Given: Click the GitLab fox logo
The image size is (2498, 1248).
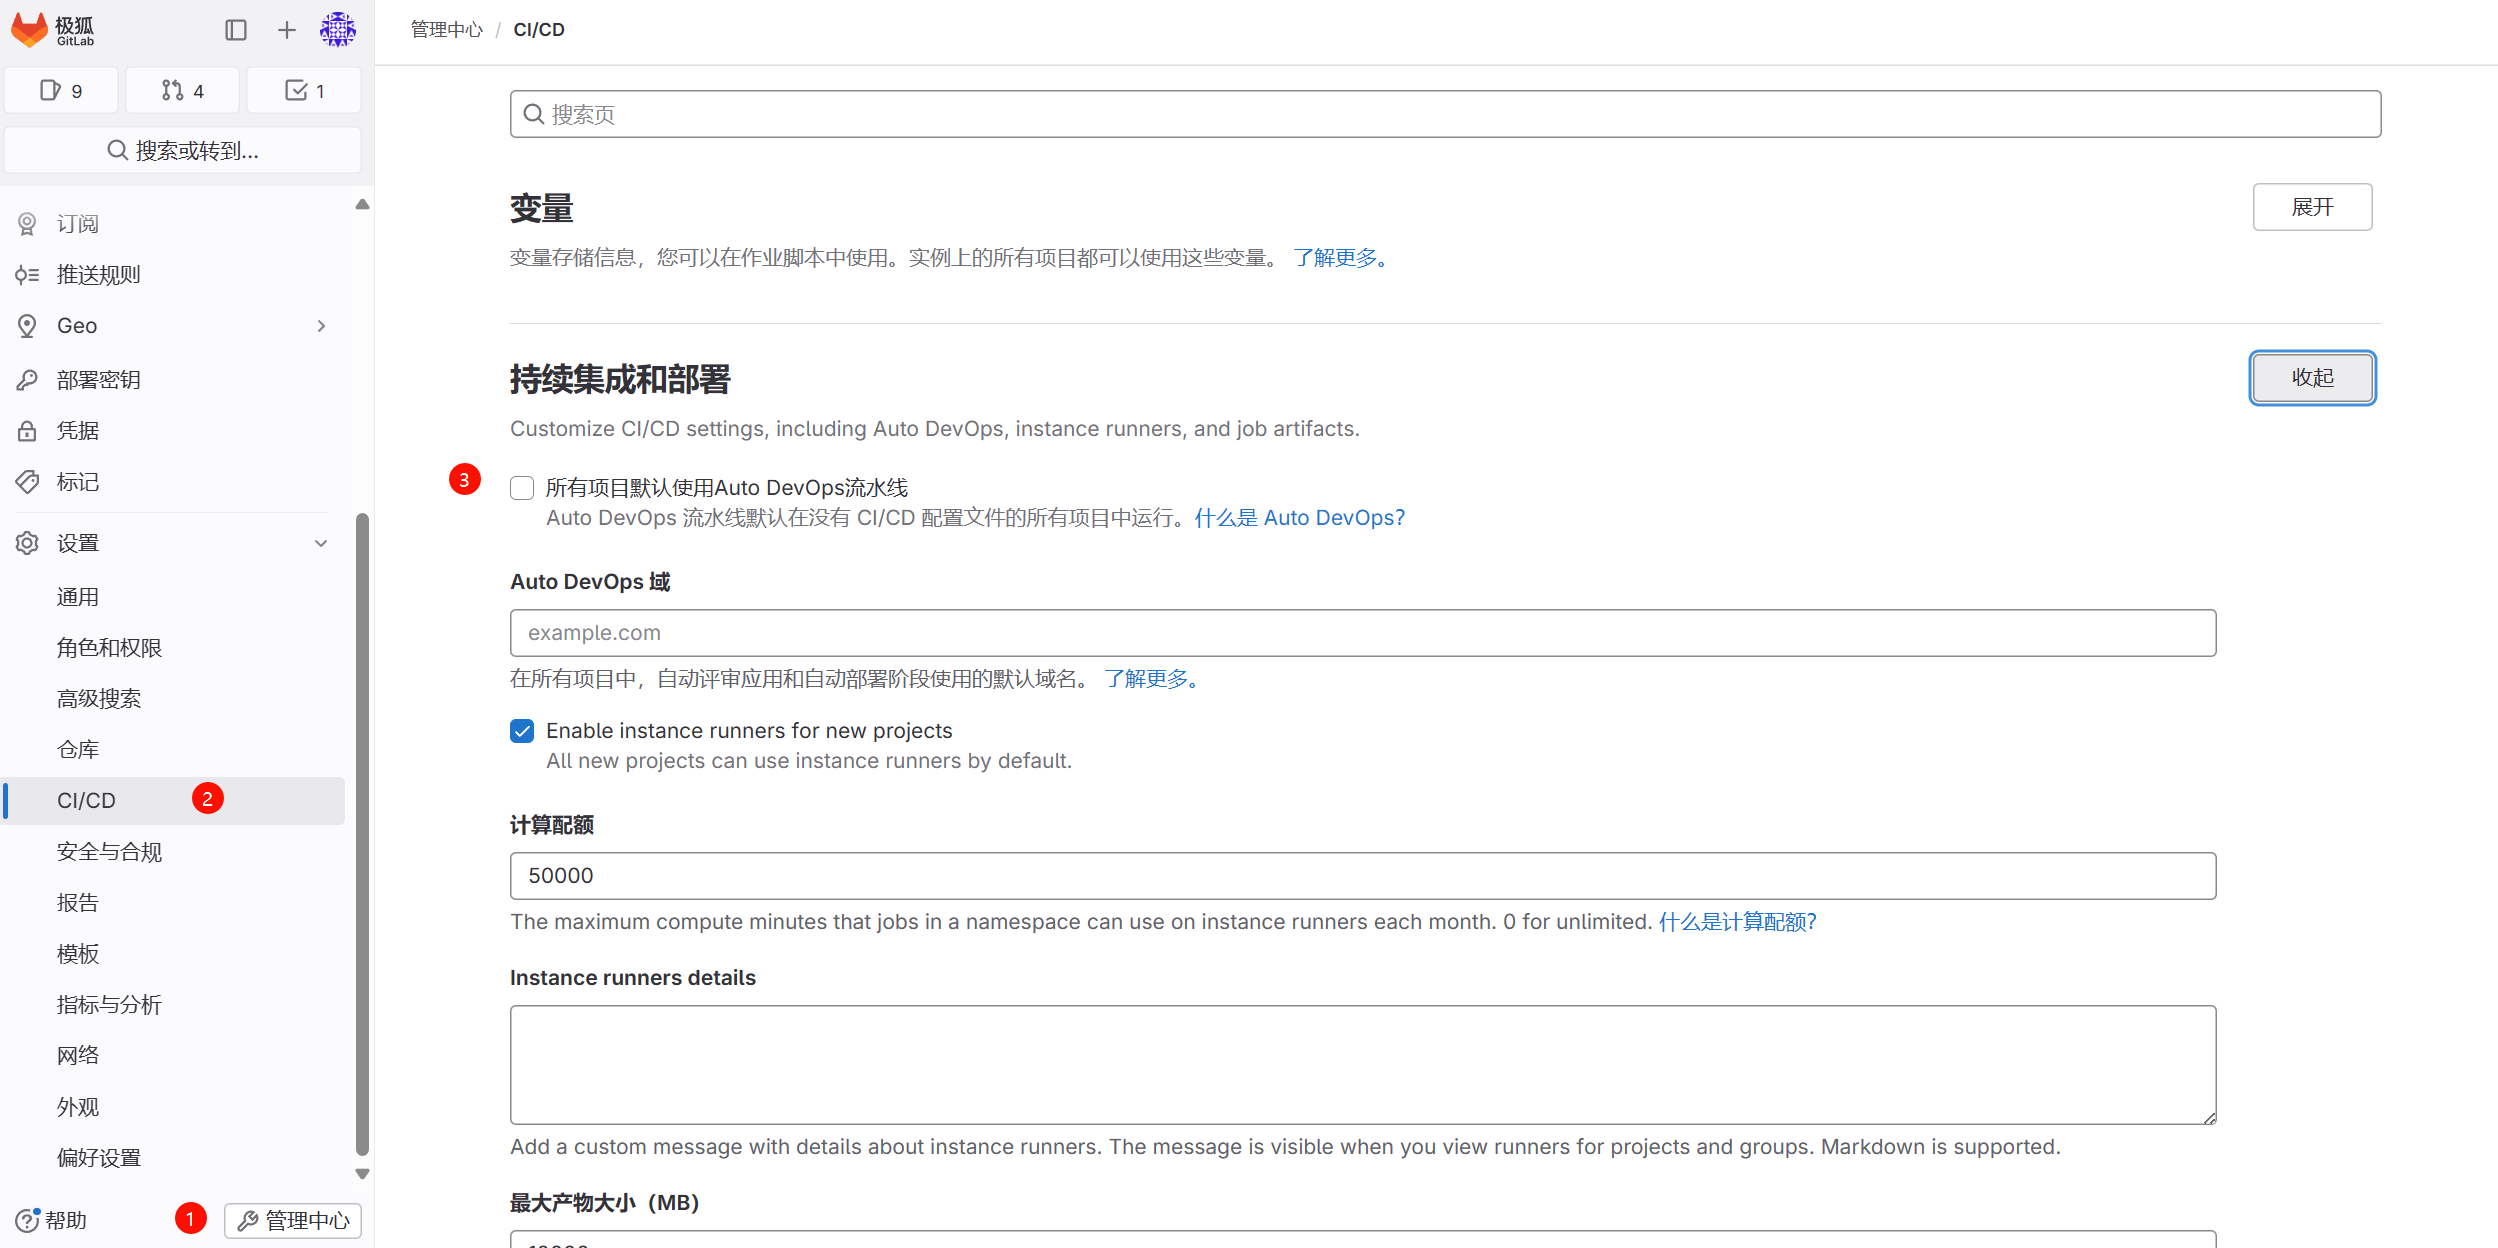Looking at the screenshot, I should 30,30.
